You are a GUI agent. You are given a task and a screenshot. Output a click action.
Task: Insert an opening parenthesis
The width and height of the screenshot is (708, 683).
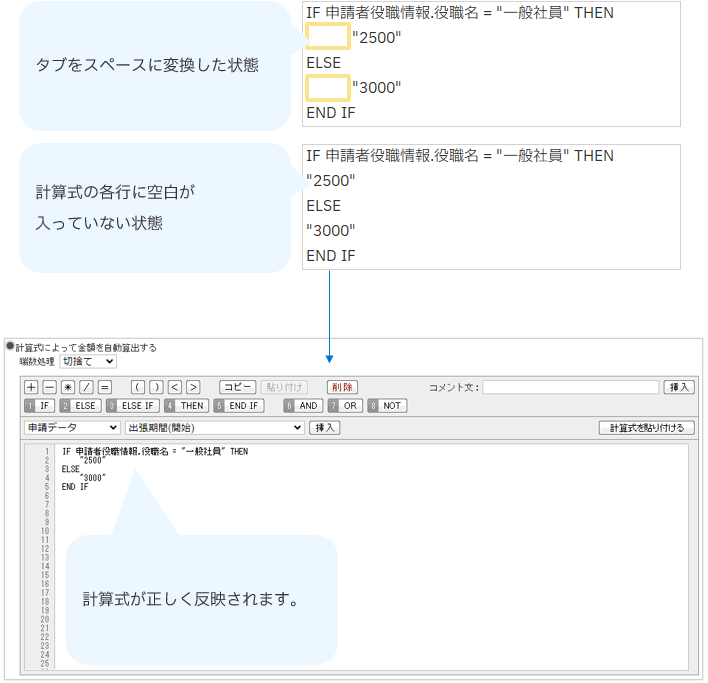tap(138, 387)
